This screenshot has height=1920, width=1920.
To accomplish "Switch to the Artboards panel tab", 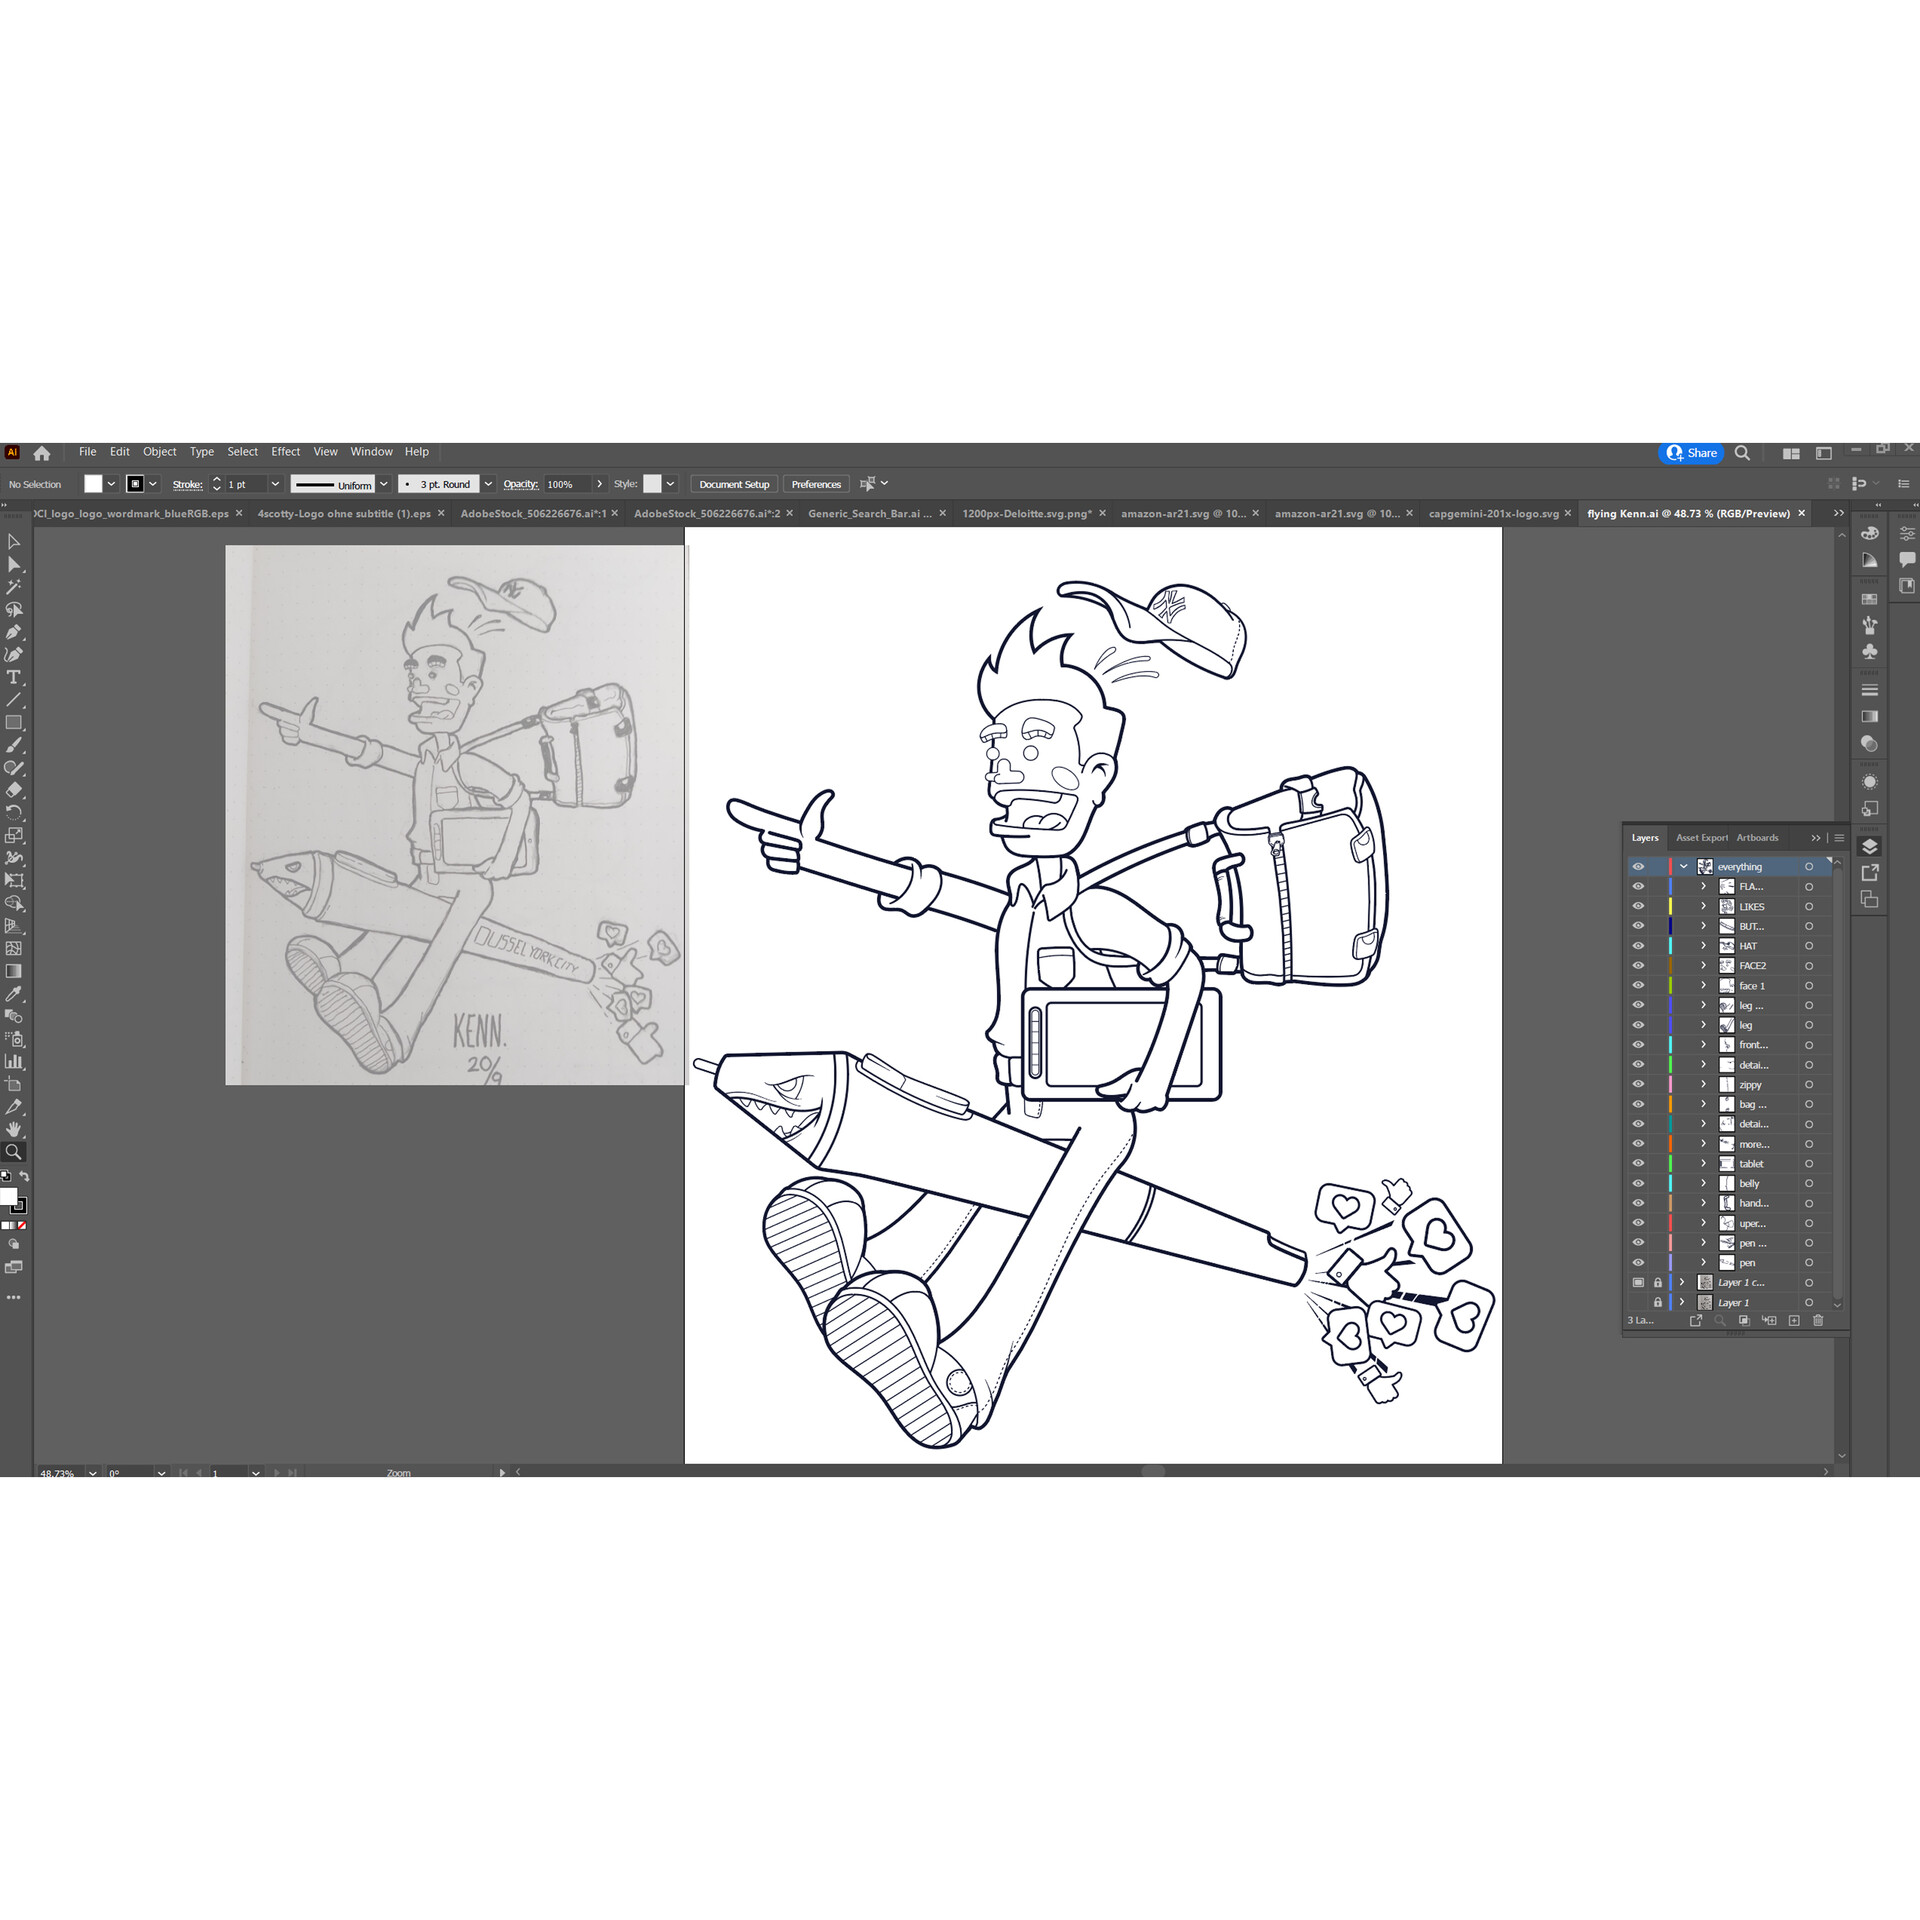I will (1757, 838).
